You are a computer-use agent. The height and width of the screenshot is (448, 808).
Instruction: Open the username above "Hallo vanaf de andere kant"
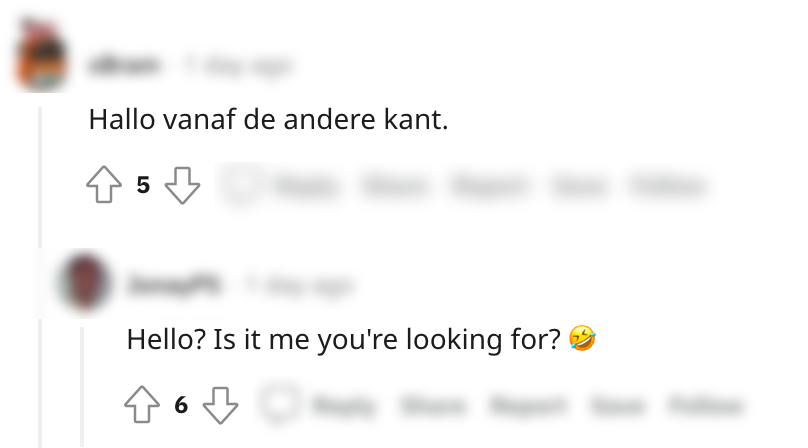pos(123,66)
